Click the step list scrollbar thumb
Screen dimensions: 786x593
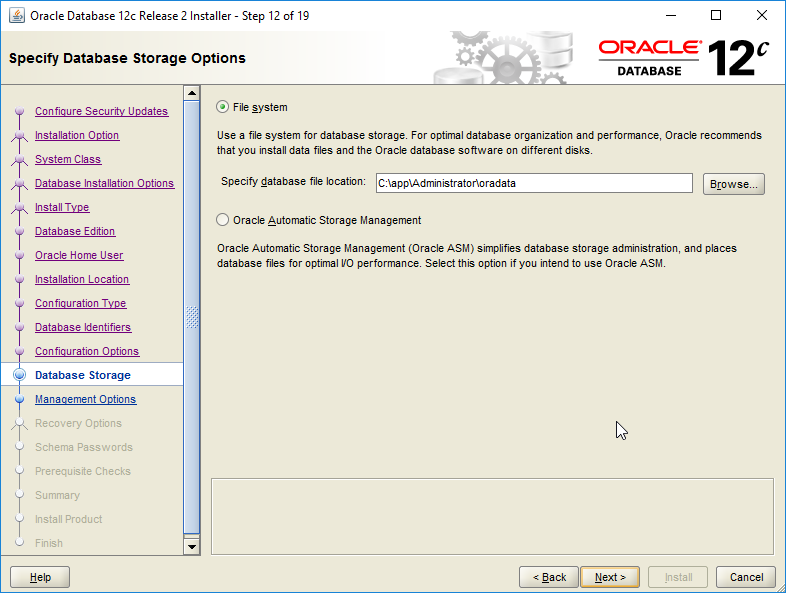point(191,317)
